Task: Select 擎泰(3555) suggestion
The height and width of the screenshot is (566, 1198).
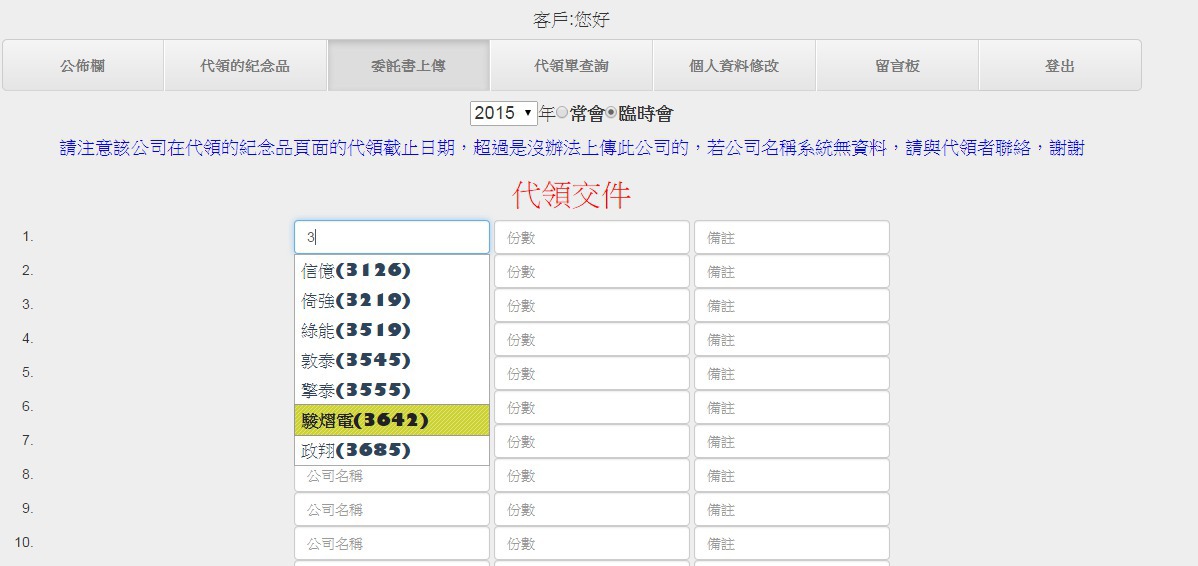Action: (x=392, y=390)
